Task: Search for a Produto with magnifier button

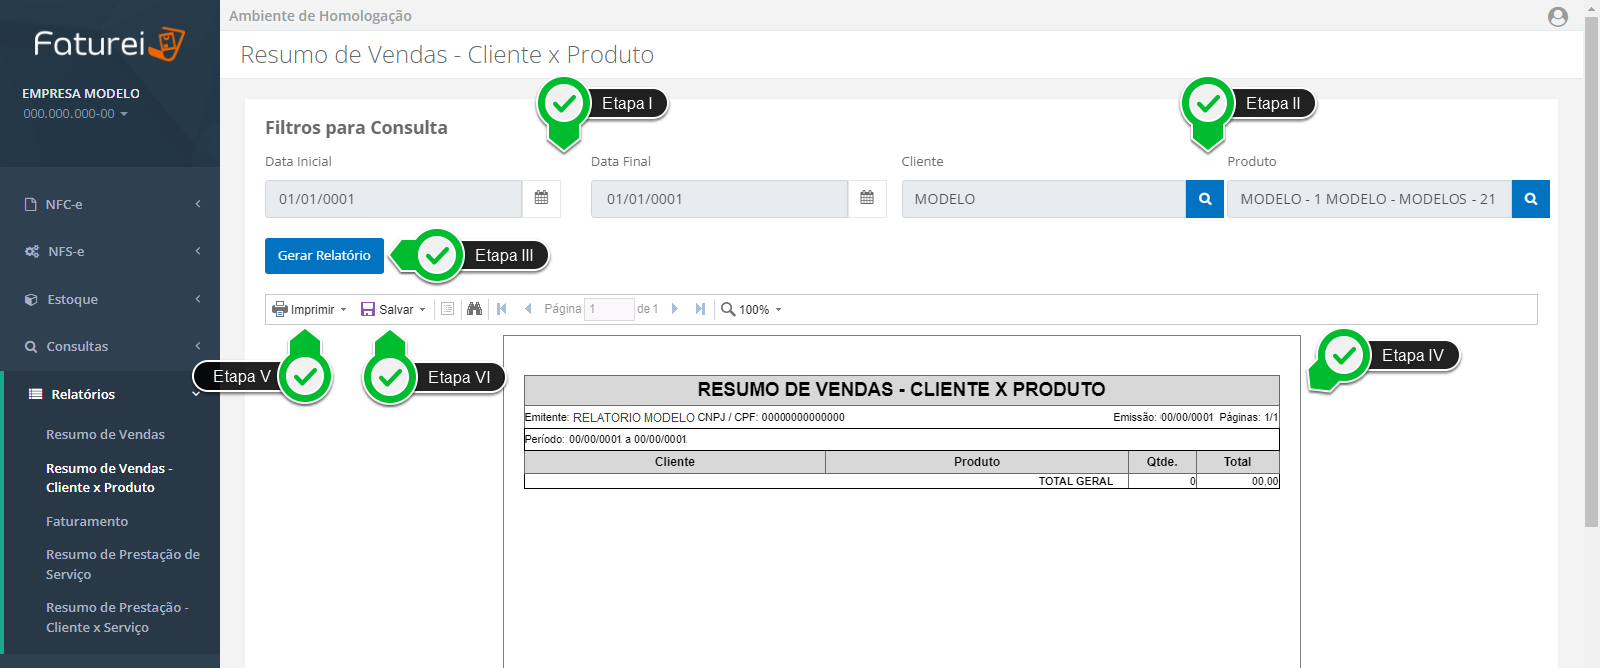Action: (x=1531, y=199)
